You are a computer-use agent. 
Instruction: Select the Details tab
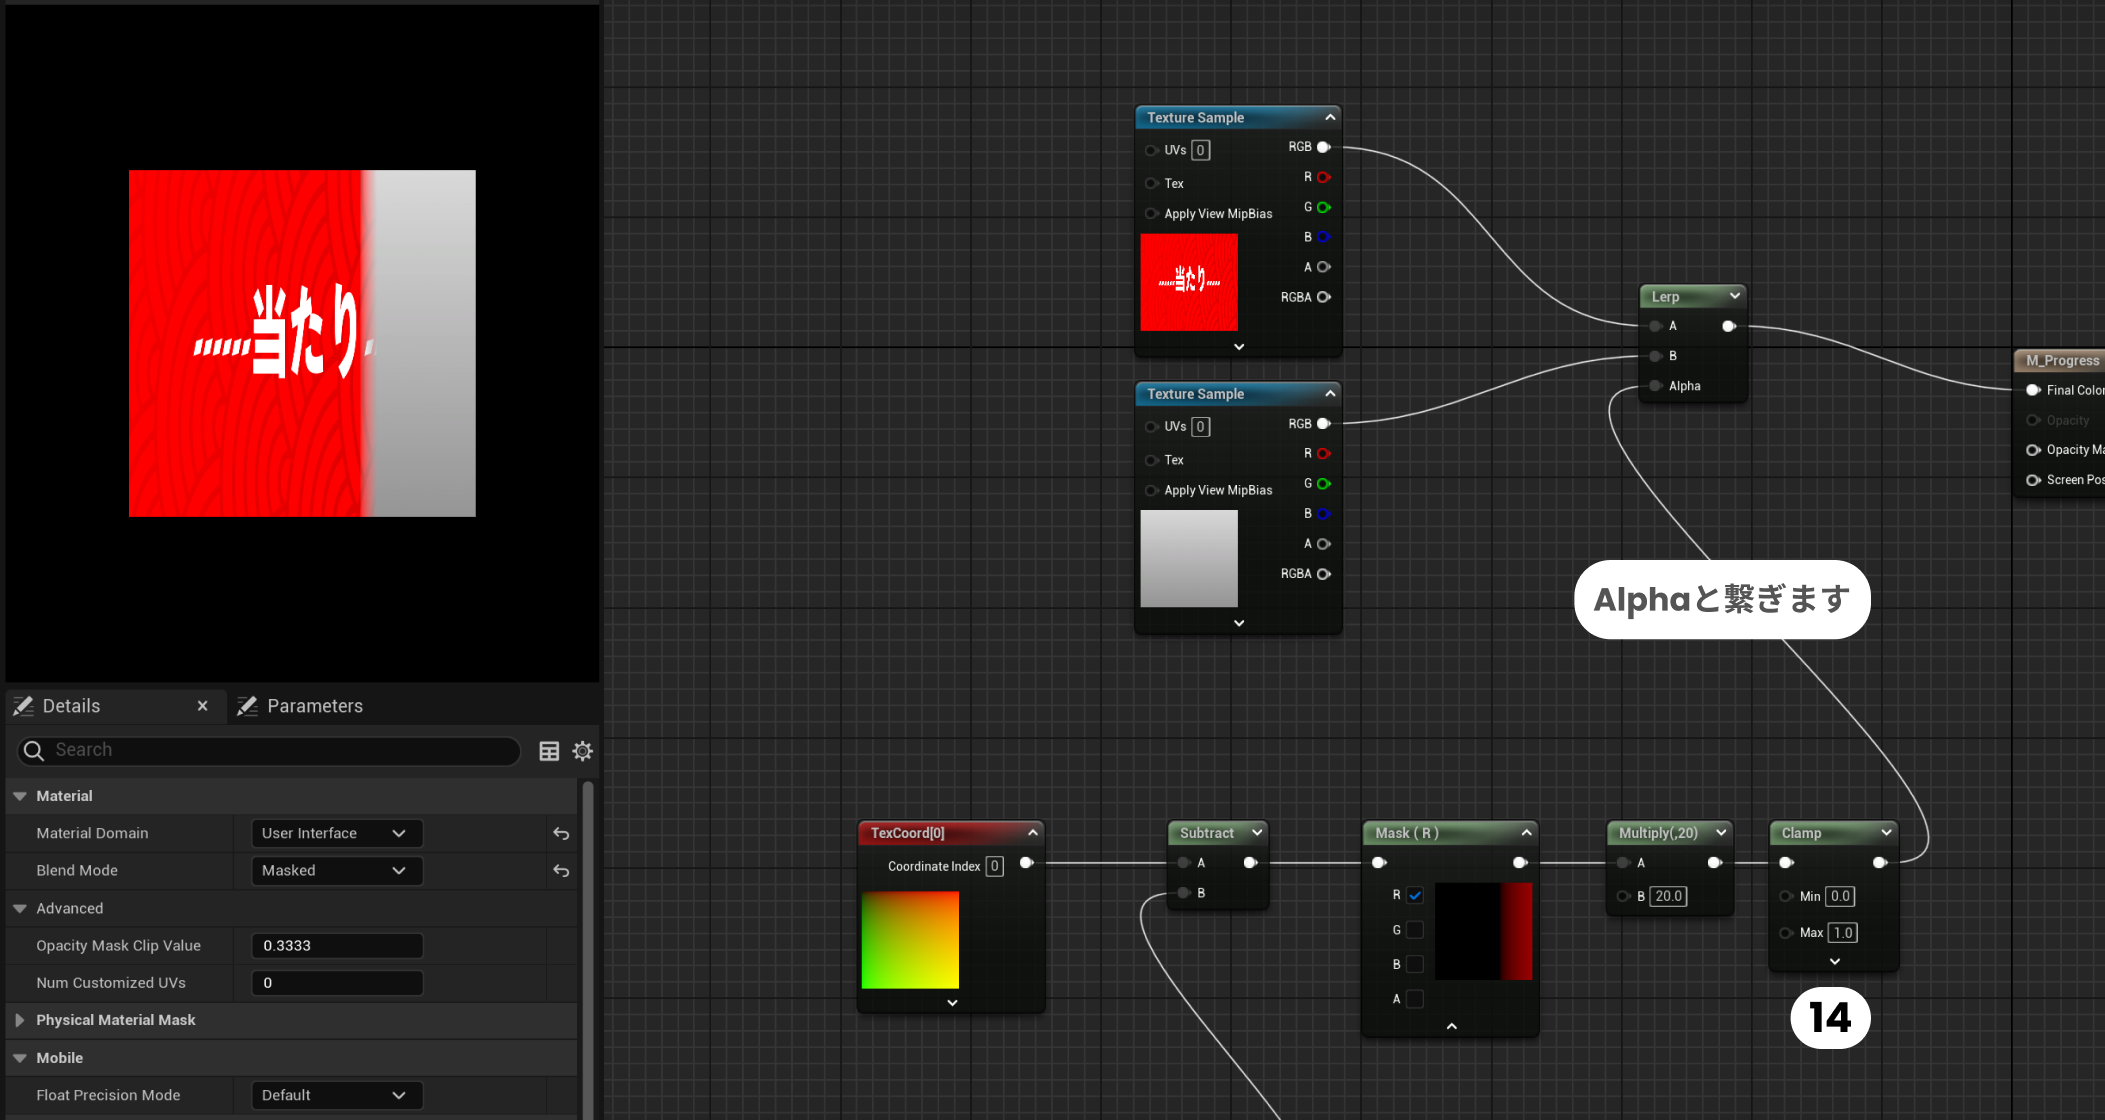pos(71,706)
